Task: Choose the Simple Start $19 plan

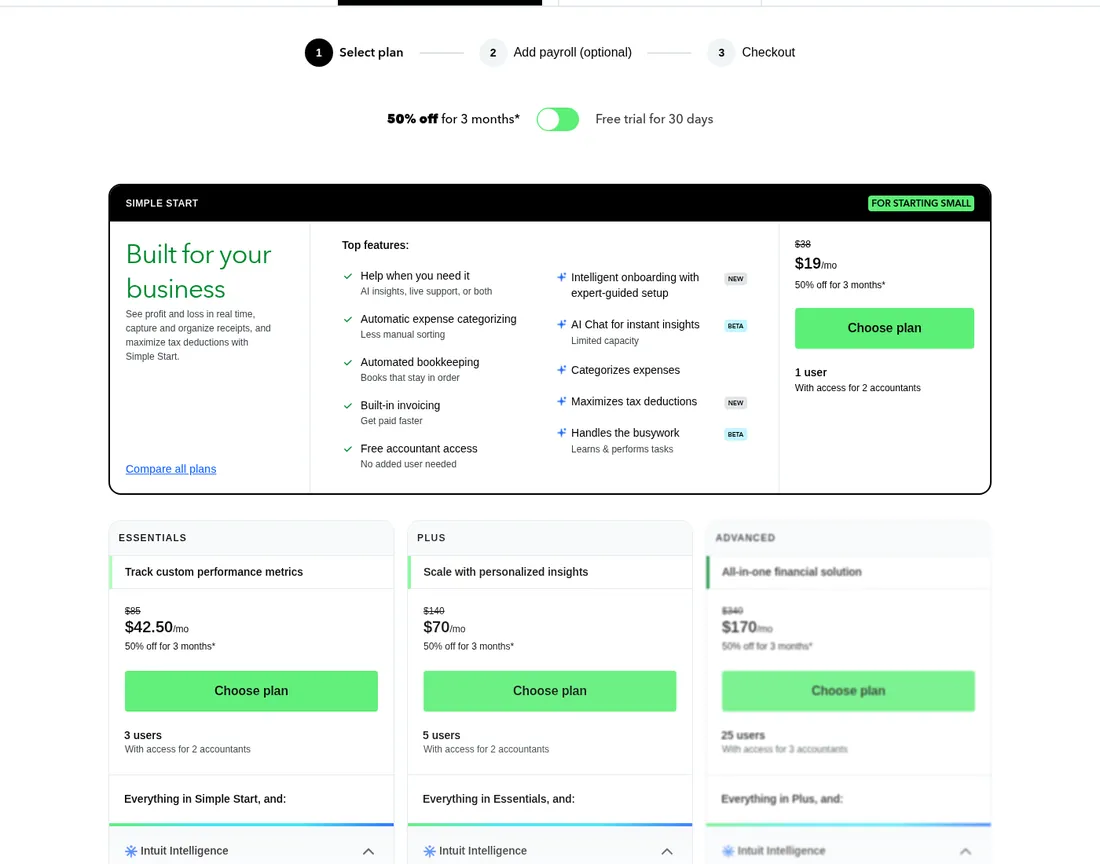Action: 884,328
